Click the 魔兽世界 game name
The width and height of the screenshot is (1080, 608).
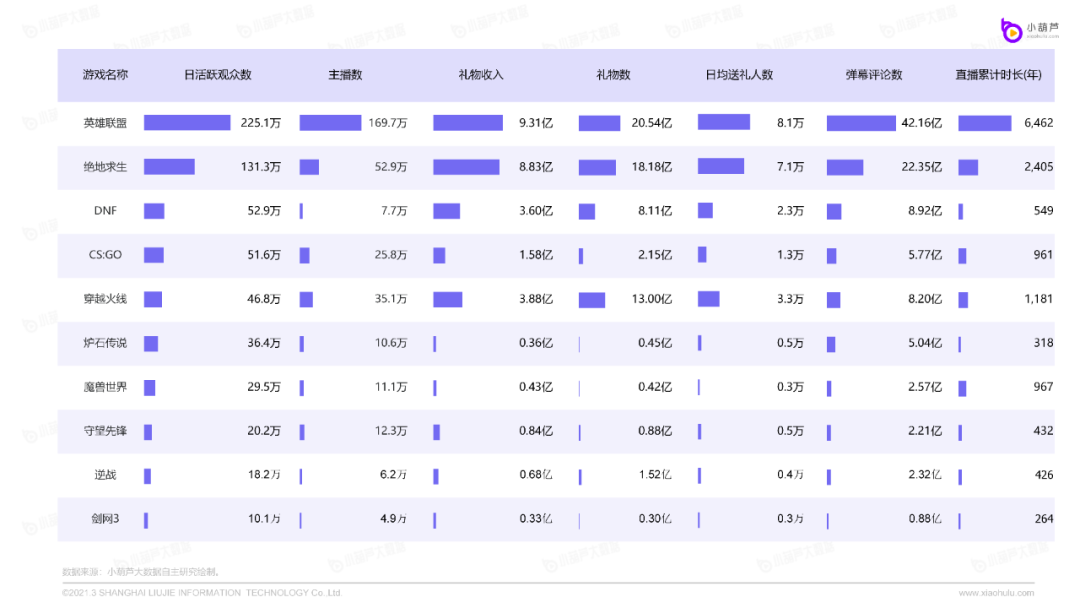point(105,387)
